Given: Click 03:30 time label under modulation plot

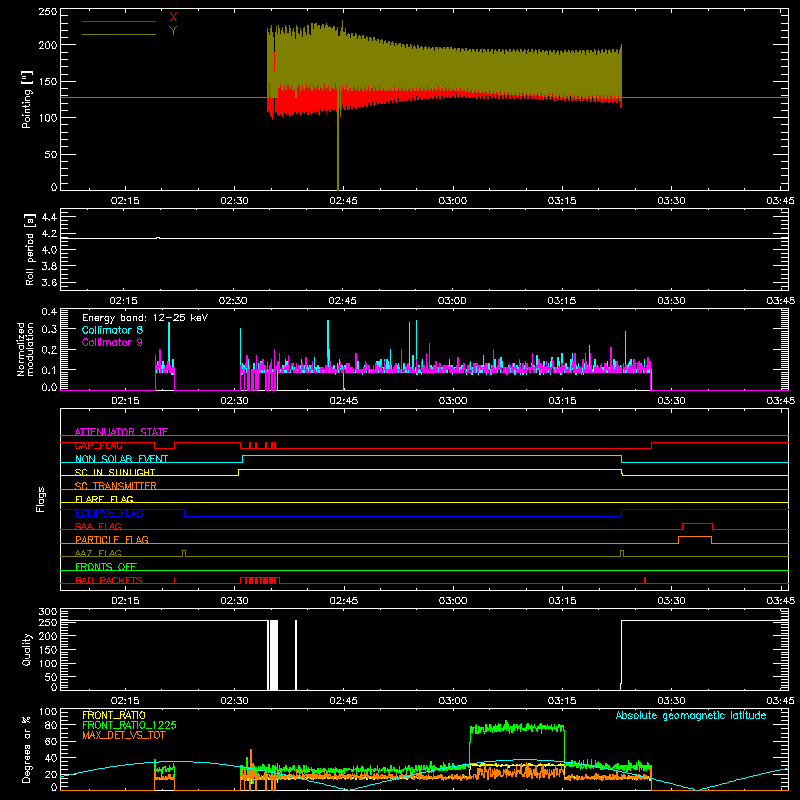Looking at the screenshot, I should 671,401.
